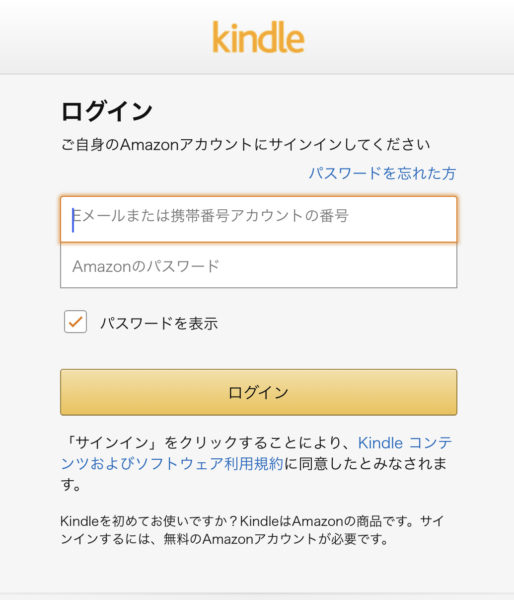Uncheck the パスワードを表示 checkbox

75,322
